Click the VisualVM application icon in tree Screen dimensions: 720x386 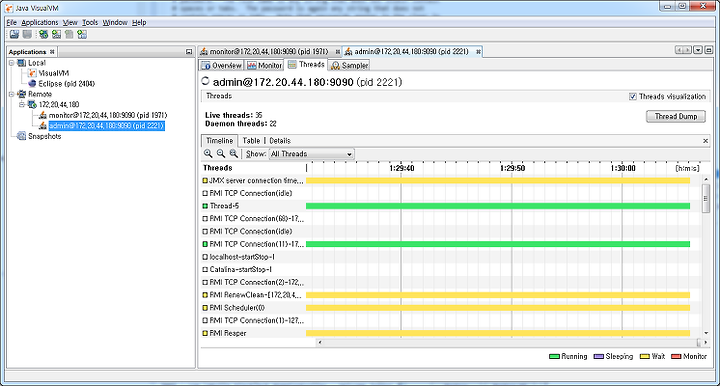(x=32, y=73)
